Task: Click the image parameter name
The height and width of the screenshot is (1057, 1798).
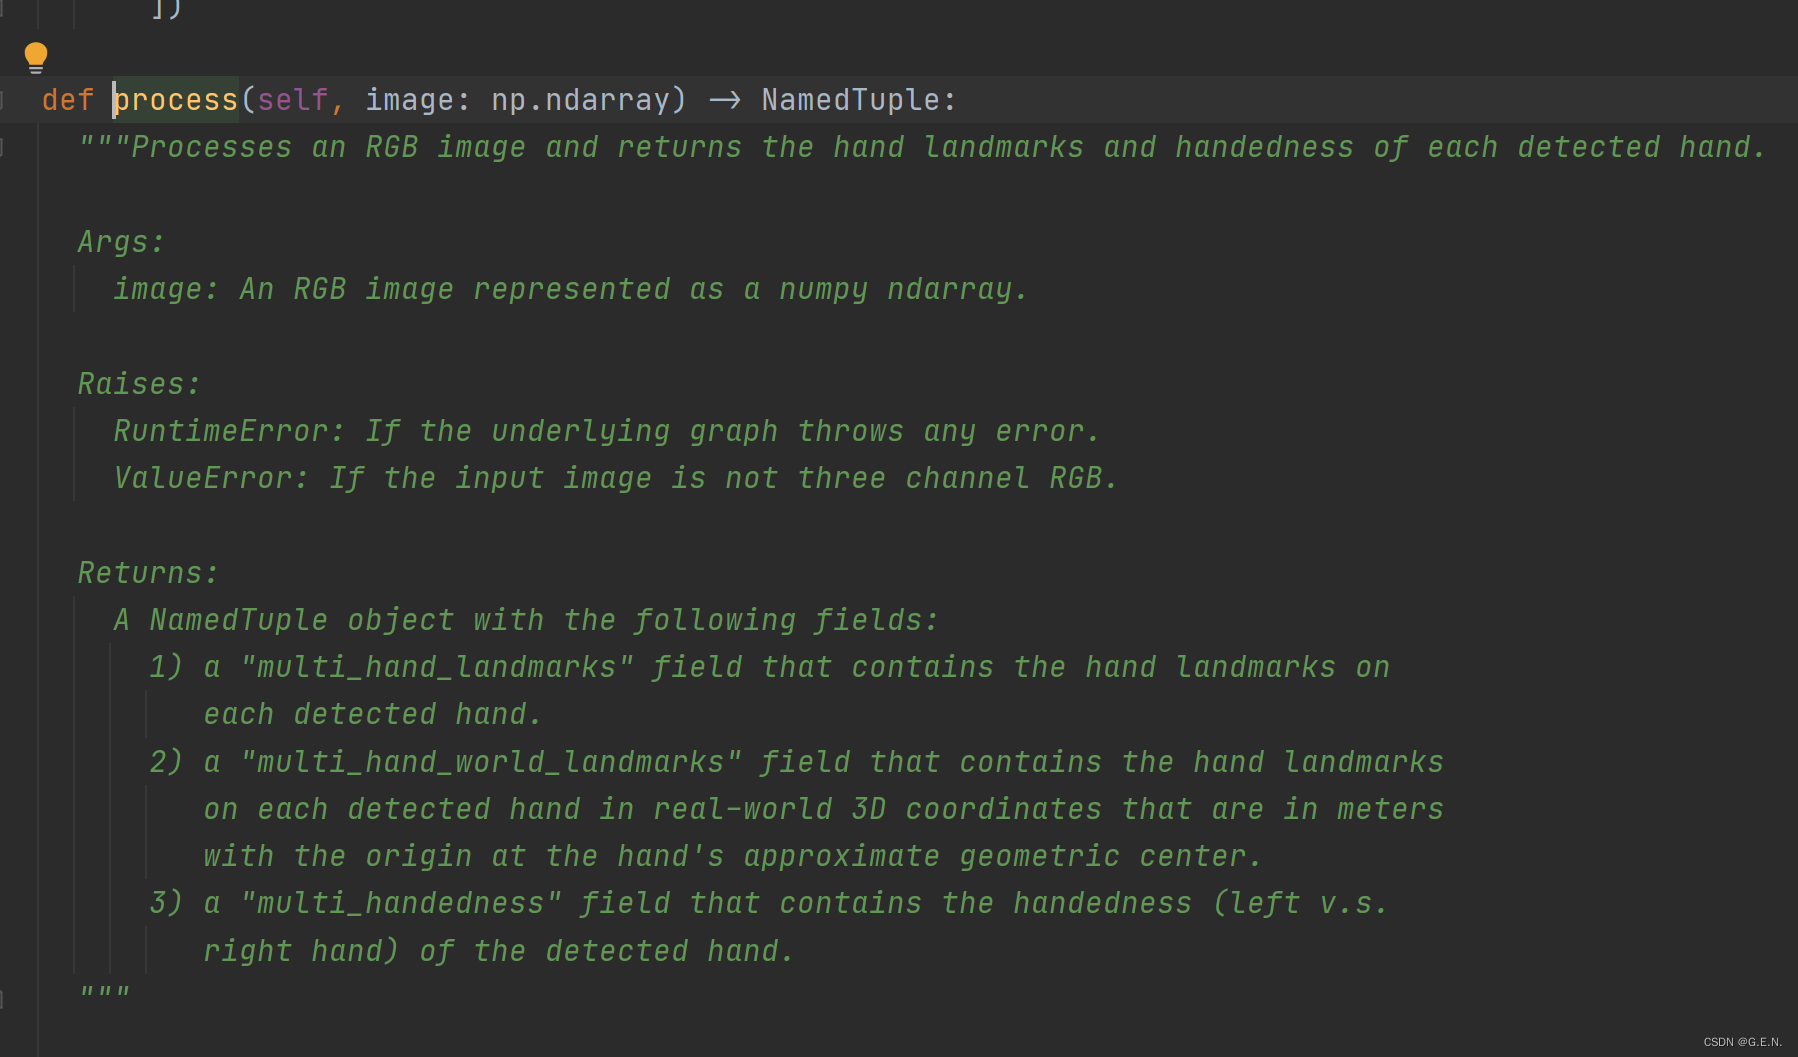Action: point(410,100)
